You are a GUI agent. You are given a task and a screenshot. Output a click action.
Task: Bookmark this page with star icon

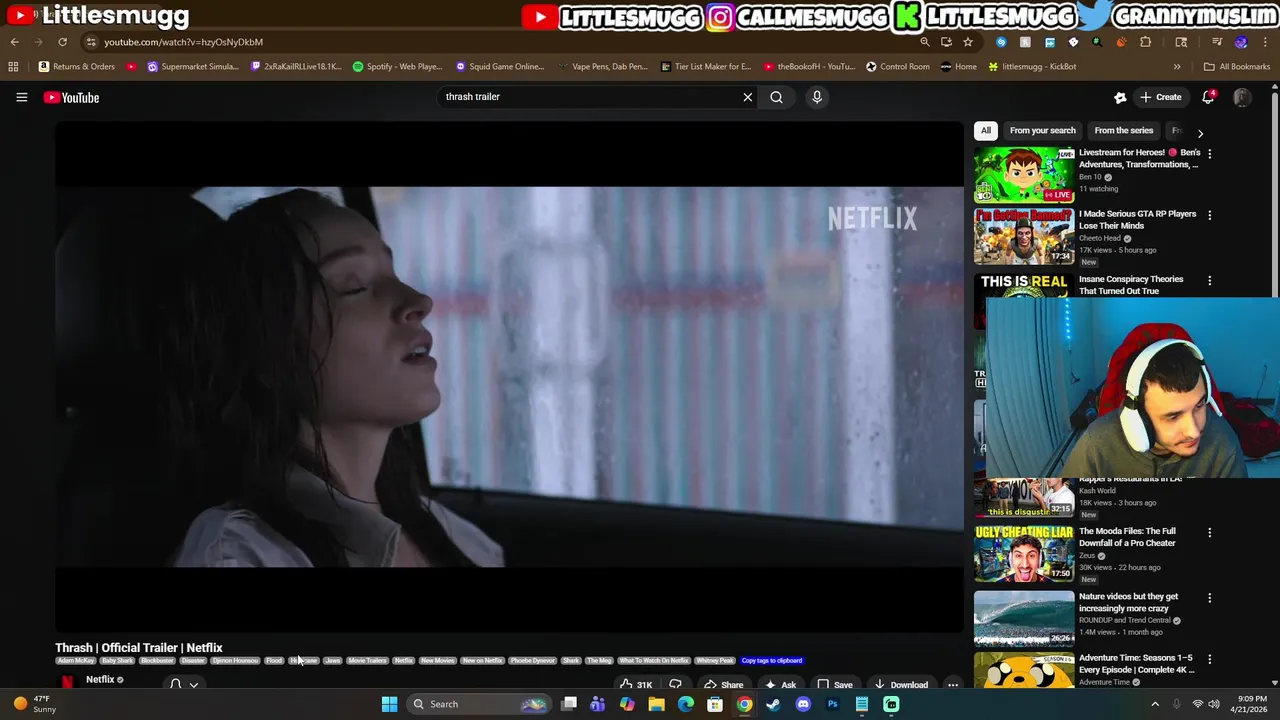968,42
